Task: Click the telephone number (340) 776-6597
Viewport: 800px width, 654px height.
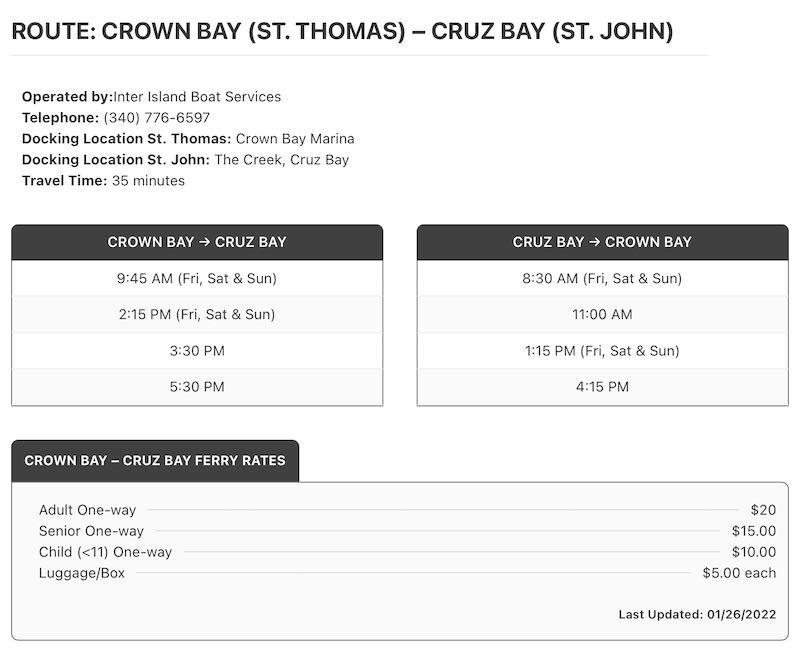Action: click(x=157, y=118)
